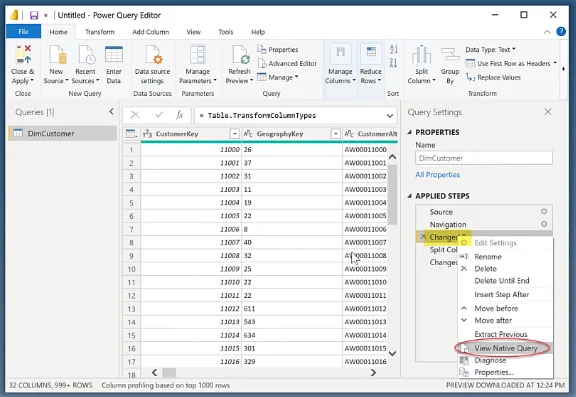Open the GeographyKey column filter dropdown
576x397 pixels.
pyautogui.click(x=335, y=134)
